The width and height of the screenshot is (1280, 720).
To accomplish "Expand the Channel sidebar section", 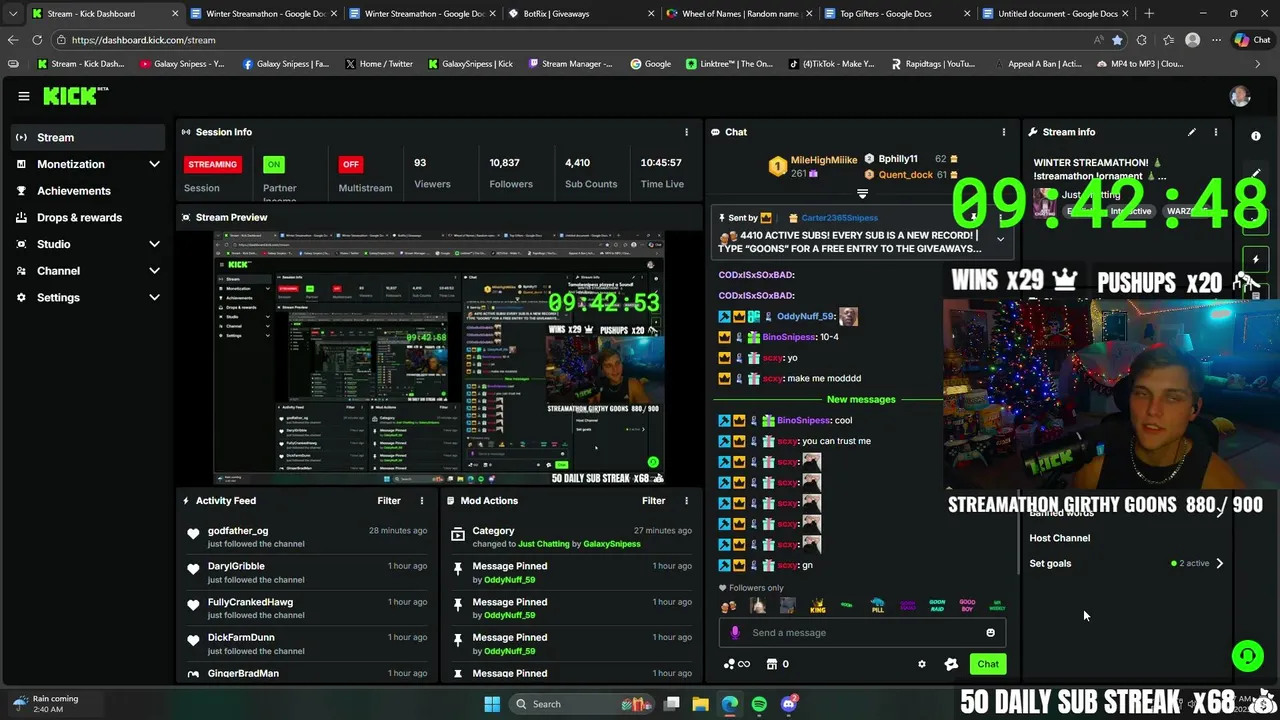I will coord(154,271).
